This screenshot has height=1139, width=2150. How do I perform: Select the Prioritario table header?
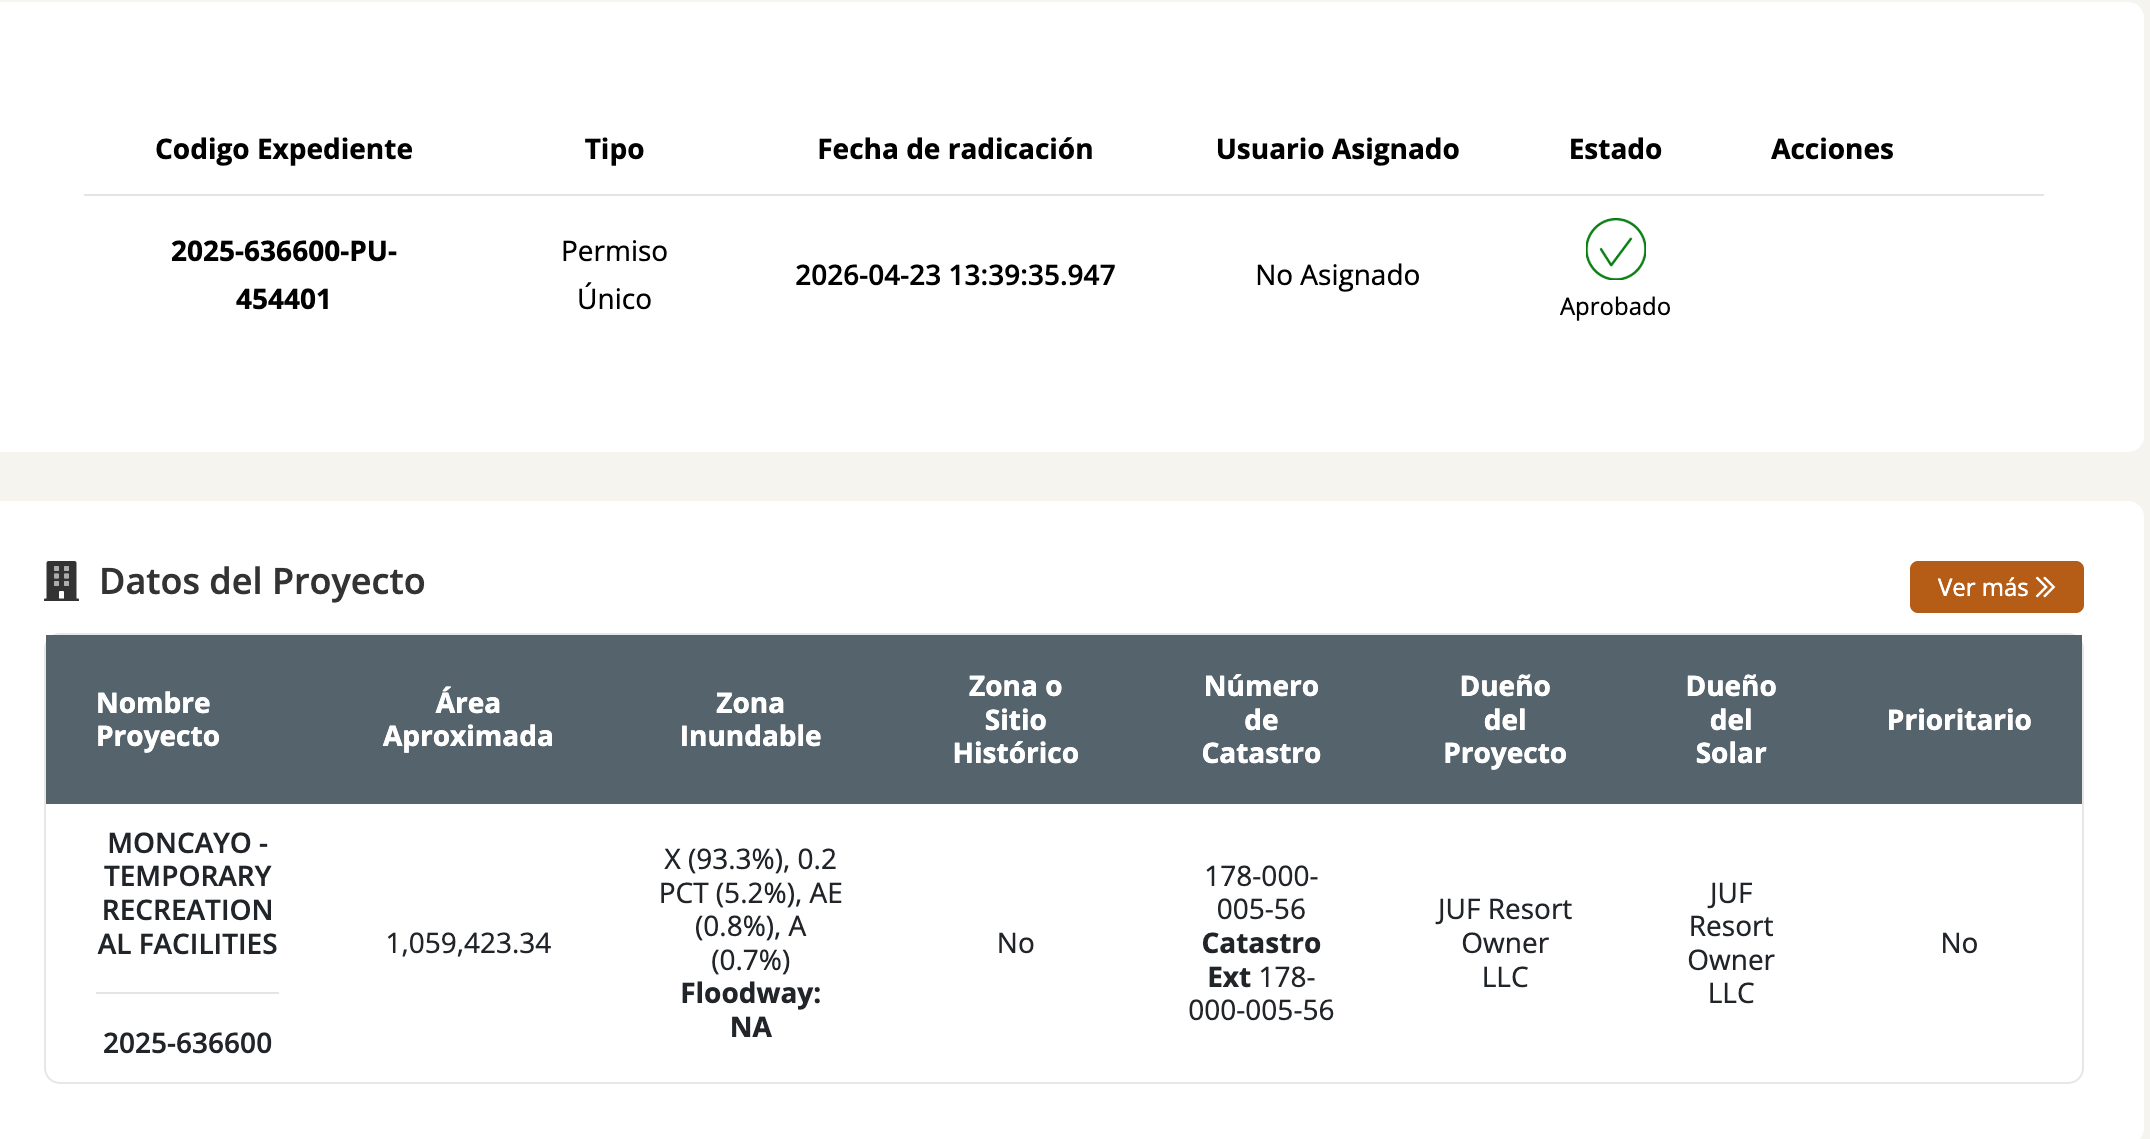[1959, 720]
